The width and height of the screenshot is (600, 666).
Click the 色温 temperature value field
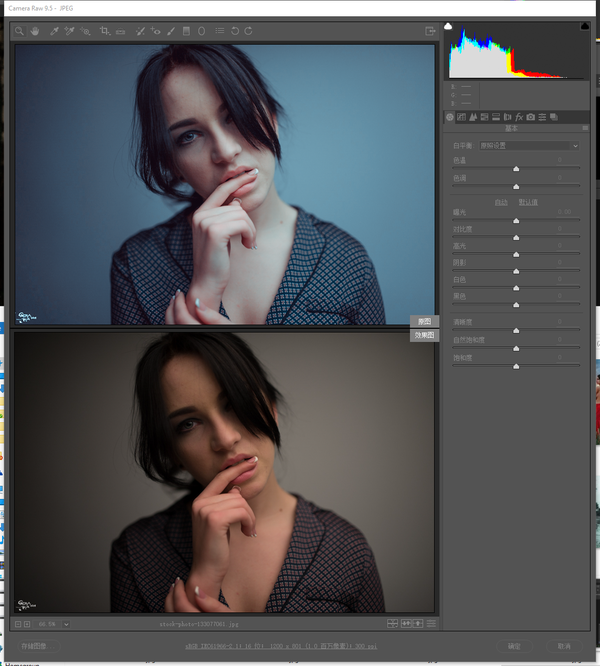tap(564, 160)
